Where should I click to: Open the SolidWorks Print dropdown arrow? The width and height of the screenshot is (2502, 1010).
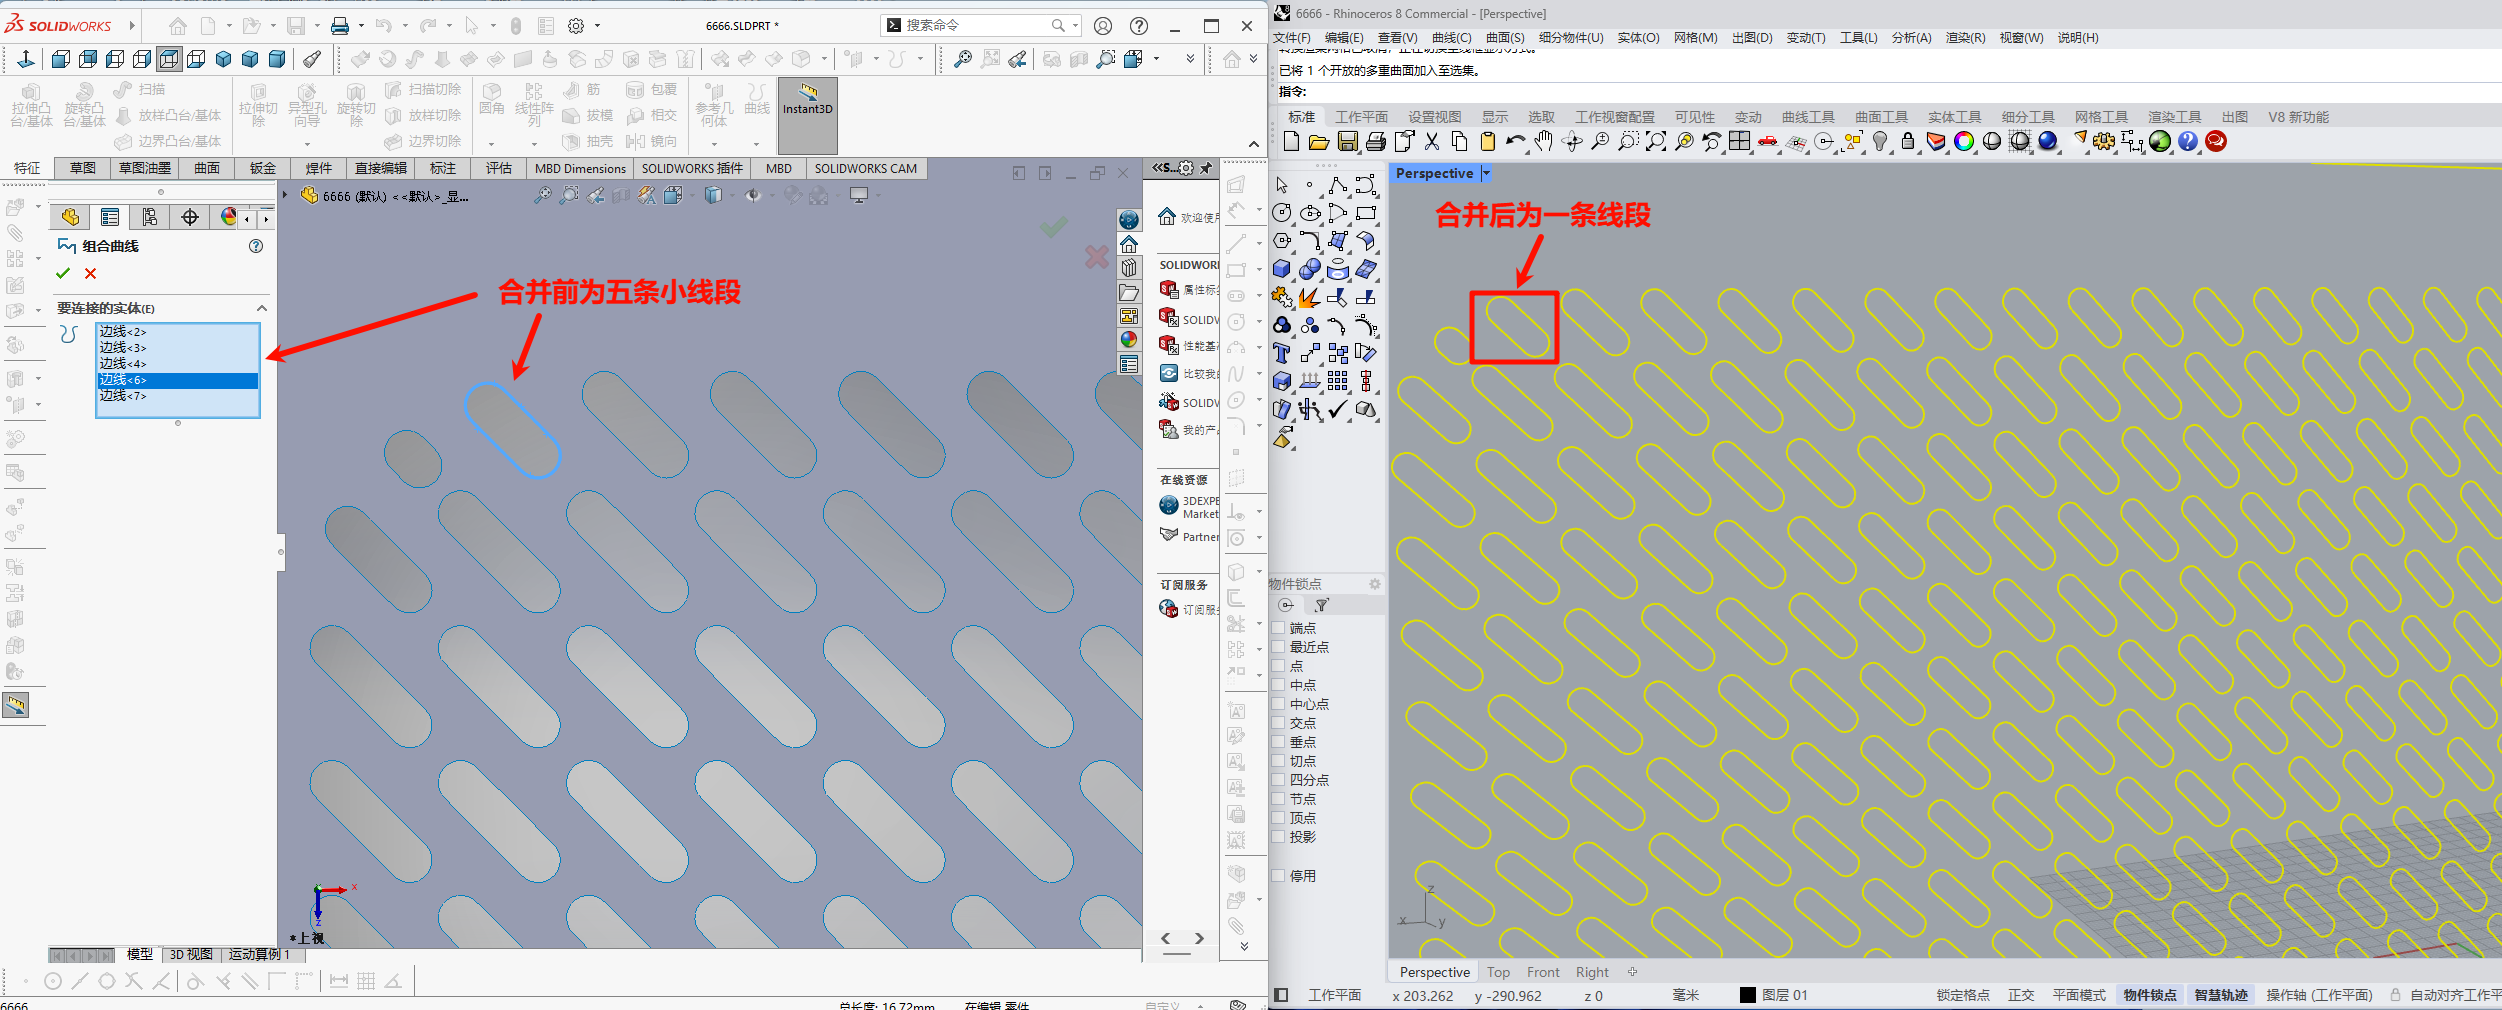(x=361, y=26)
